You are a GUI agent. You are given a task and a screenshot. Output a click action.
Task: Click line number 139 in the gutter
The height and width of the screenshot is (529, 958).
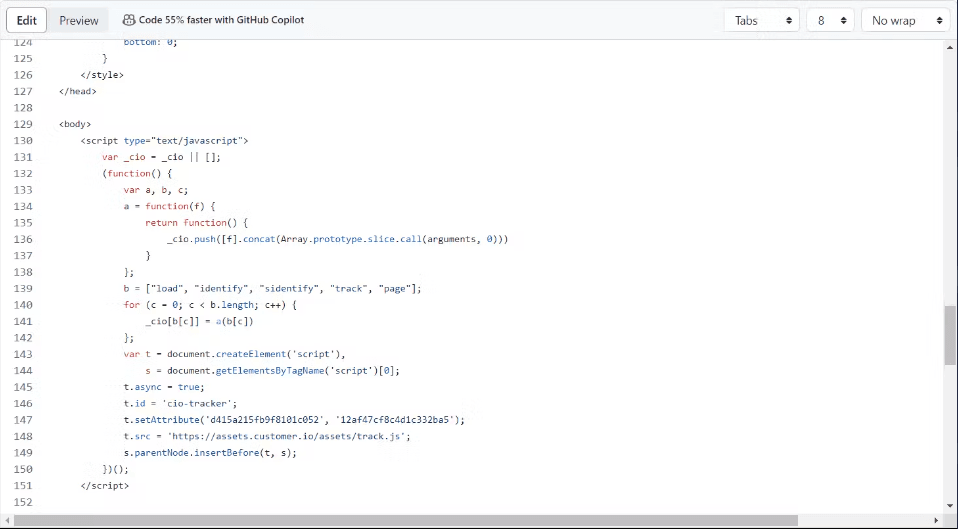click(23, 288)
